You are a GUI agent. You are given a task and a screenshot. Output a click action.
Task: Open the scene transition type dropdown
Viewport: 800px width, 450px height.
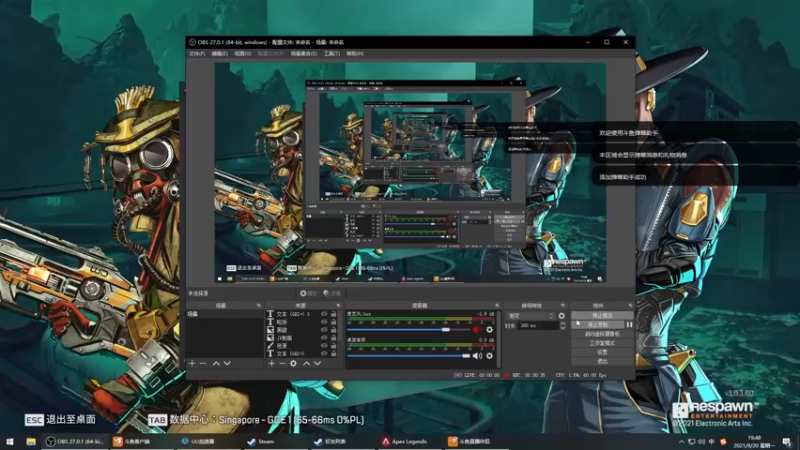pos(530,316)
